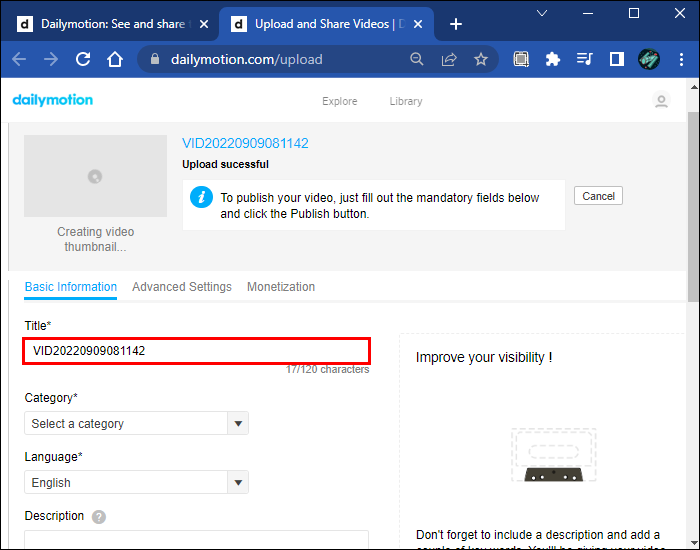Go back with the browser back arrow

tap(19, 59)
